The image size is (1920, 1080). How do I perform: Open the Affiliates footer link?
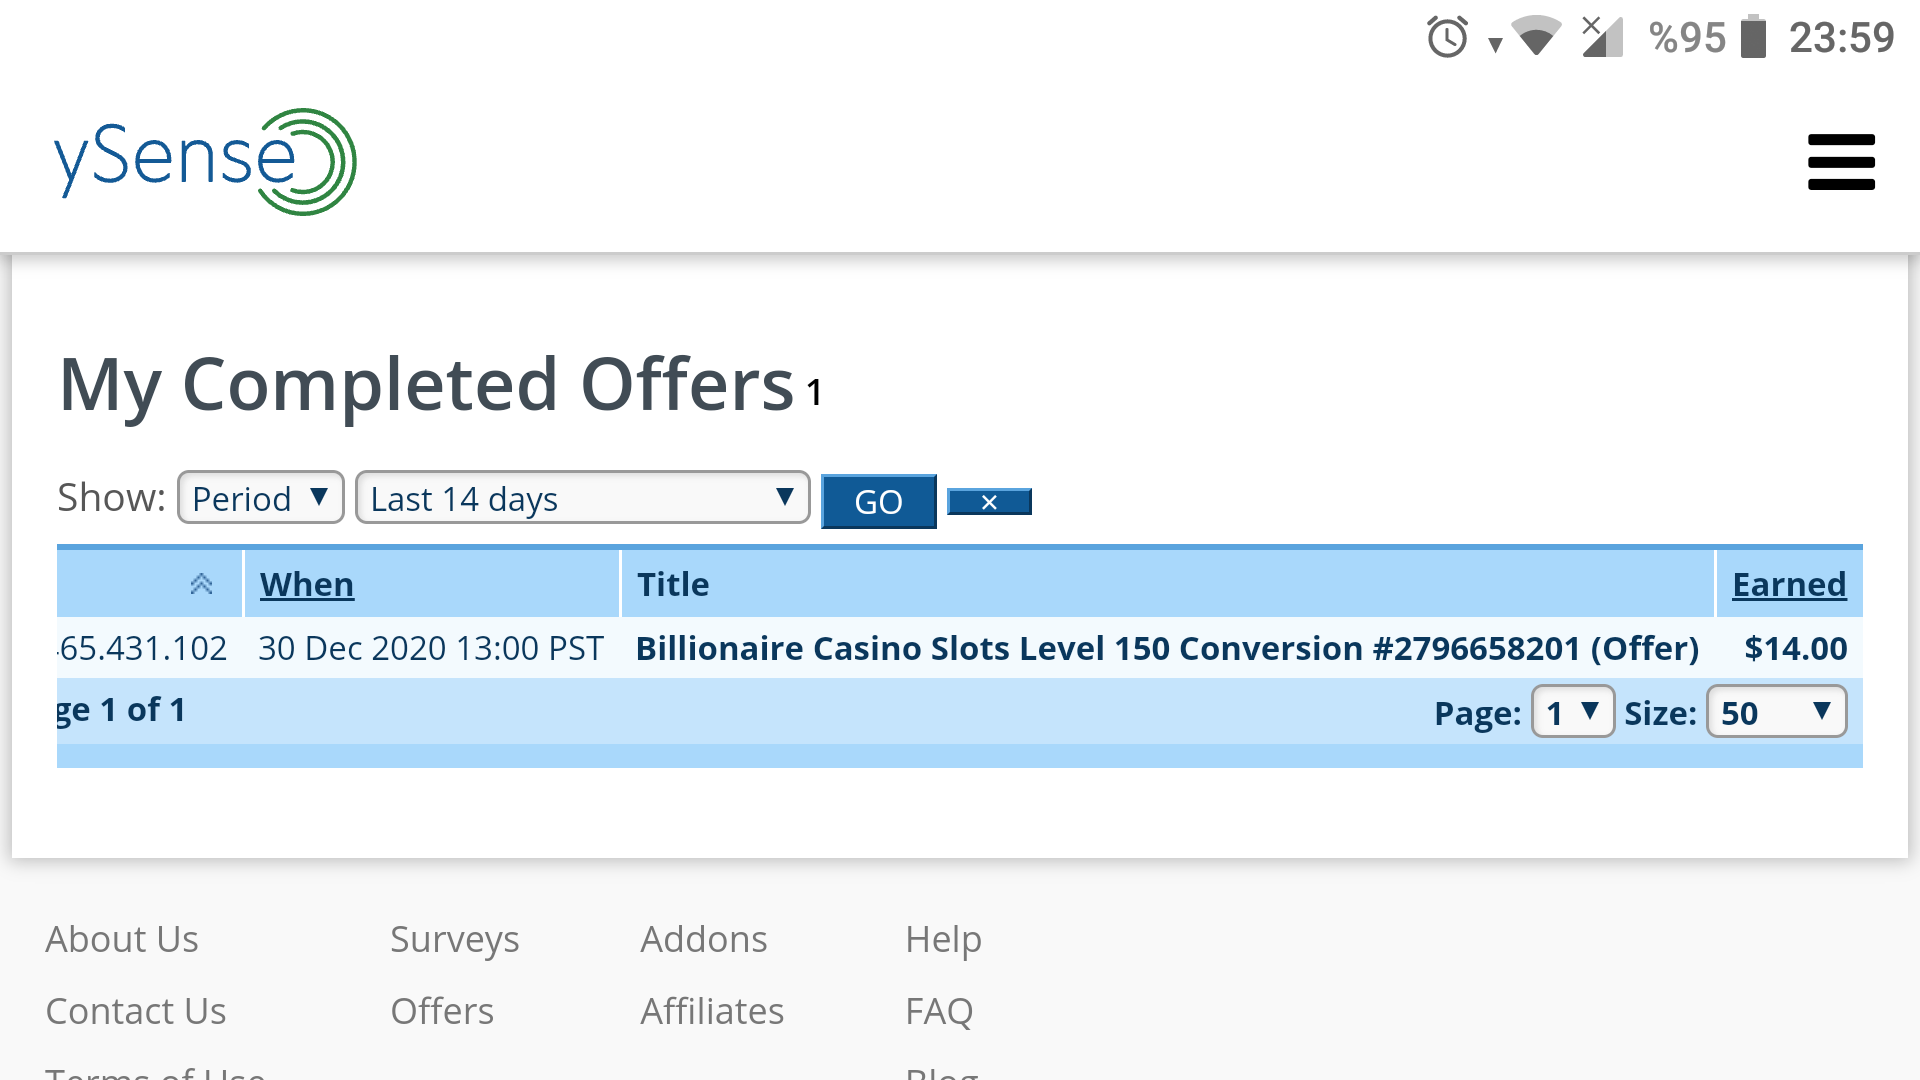pyautogui.click(x=712, y=1011)
